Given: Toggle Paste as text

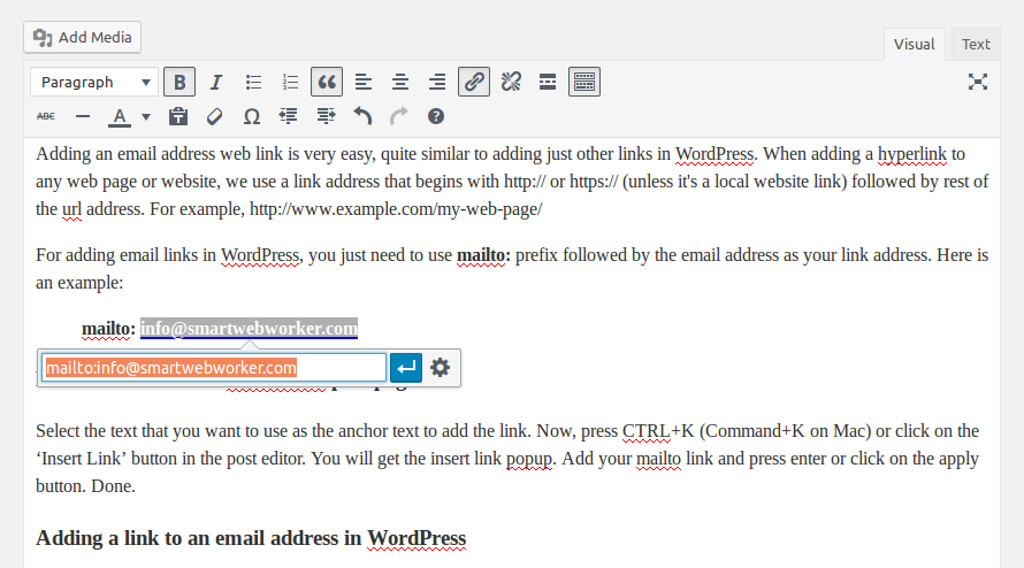Looking at the screenshot, I should point(178,116).
